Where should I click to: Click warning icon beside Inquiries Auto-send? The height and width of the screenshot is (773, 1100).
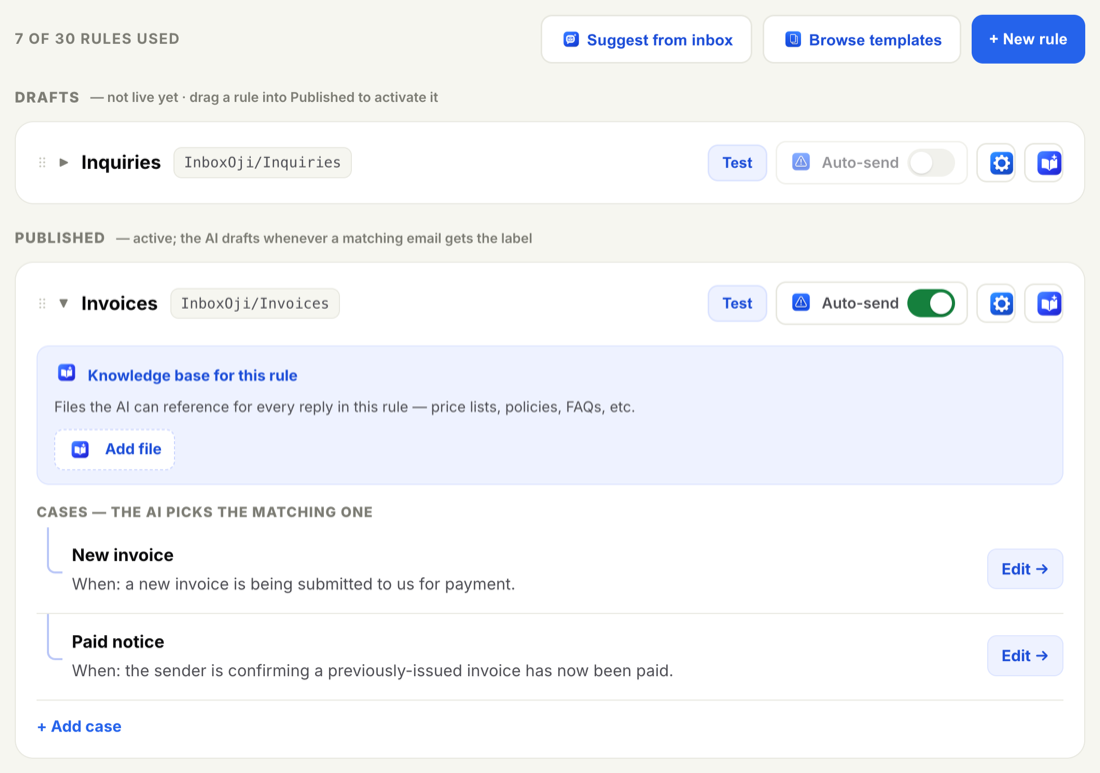click(800, 162)
